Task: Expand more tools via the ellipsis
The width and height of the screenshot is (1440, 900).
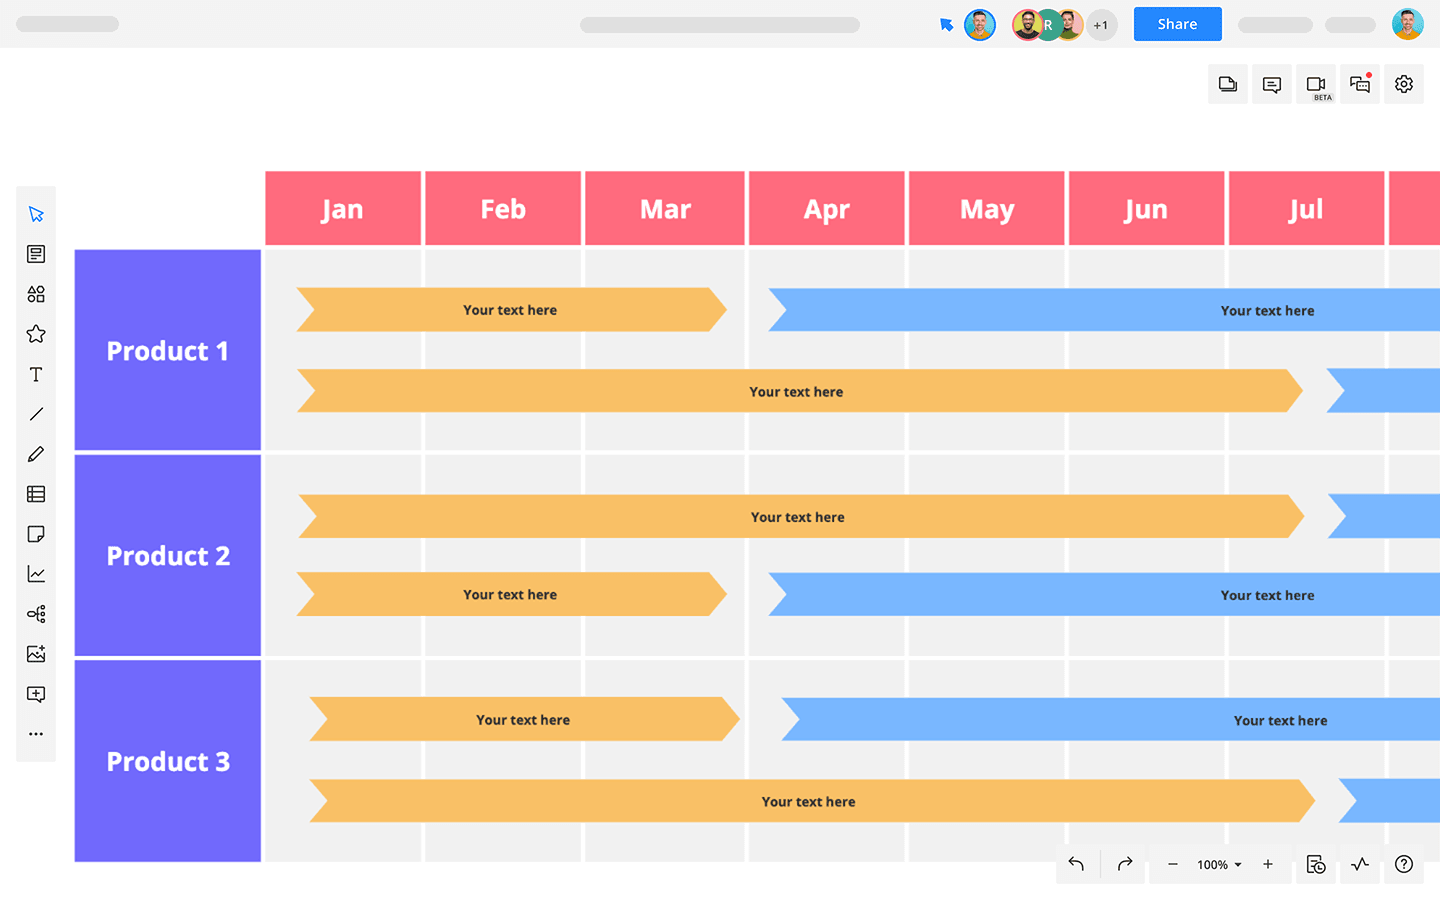Action: 36,733
